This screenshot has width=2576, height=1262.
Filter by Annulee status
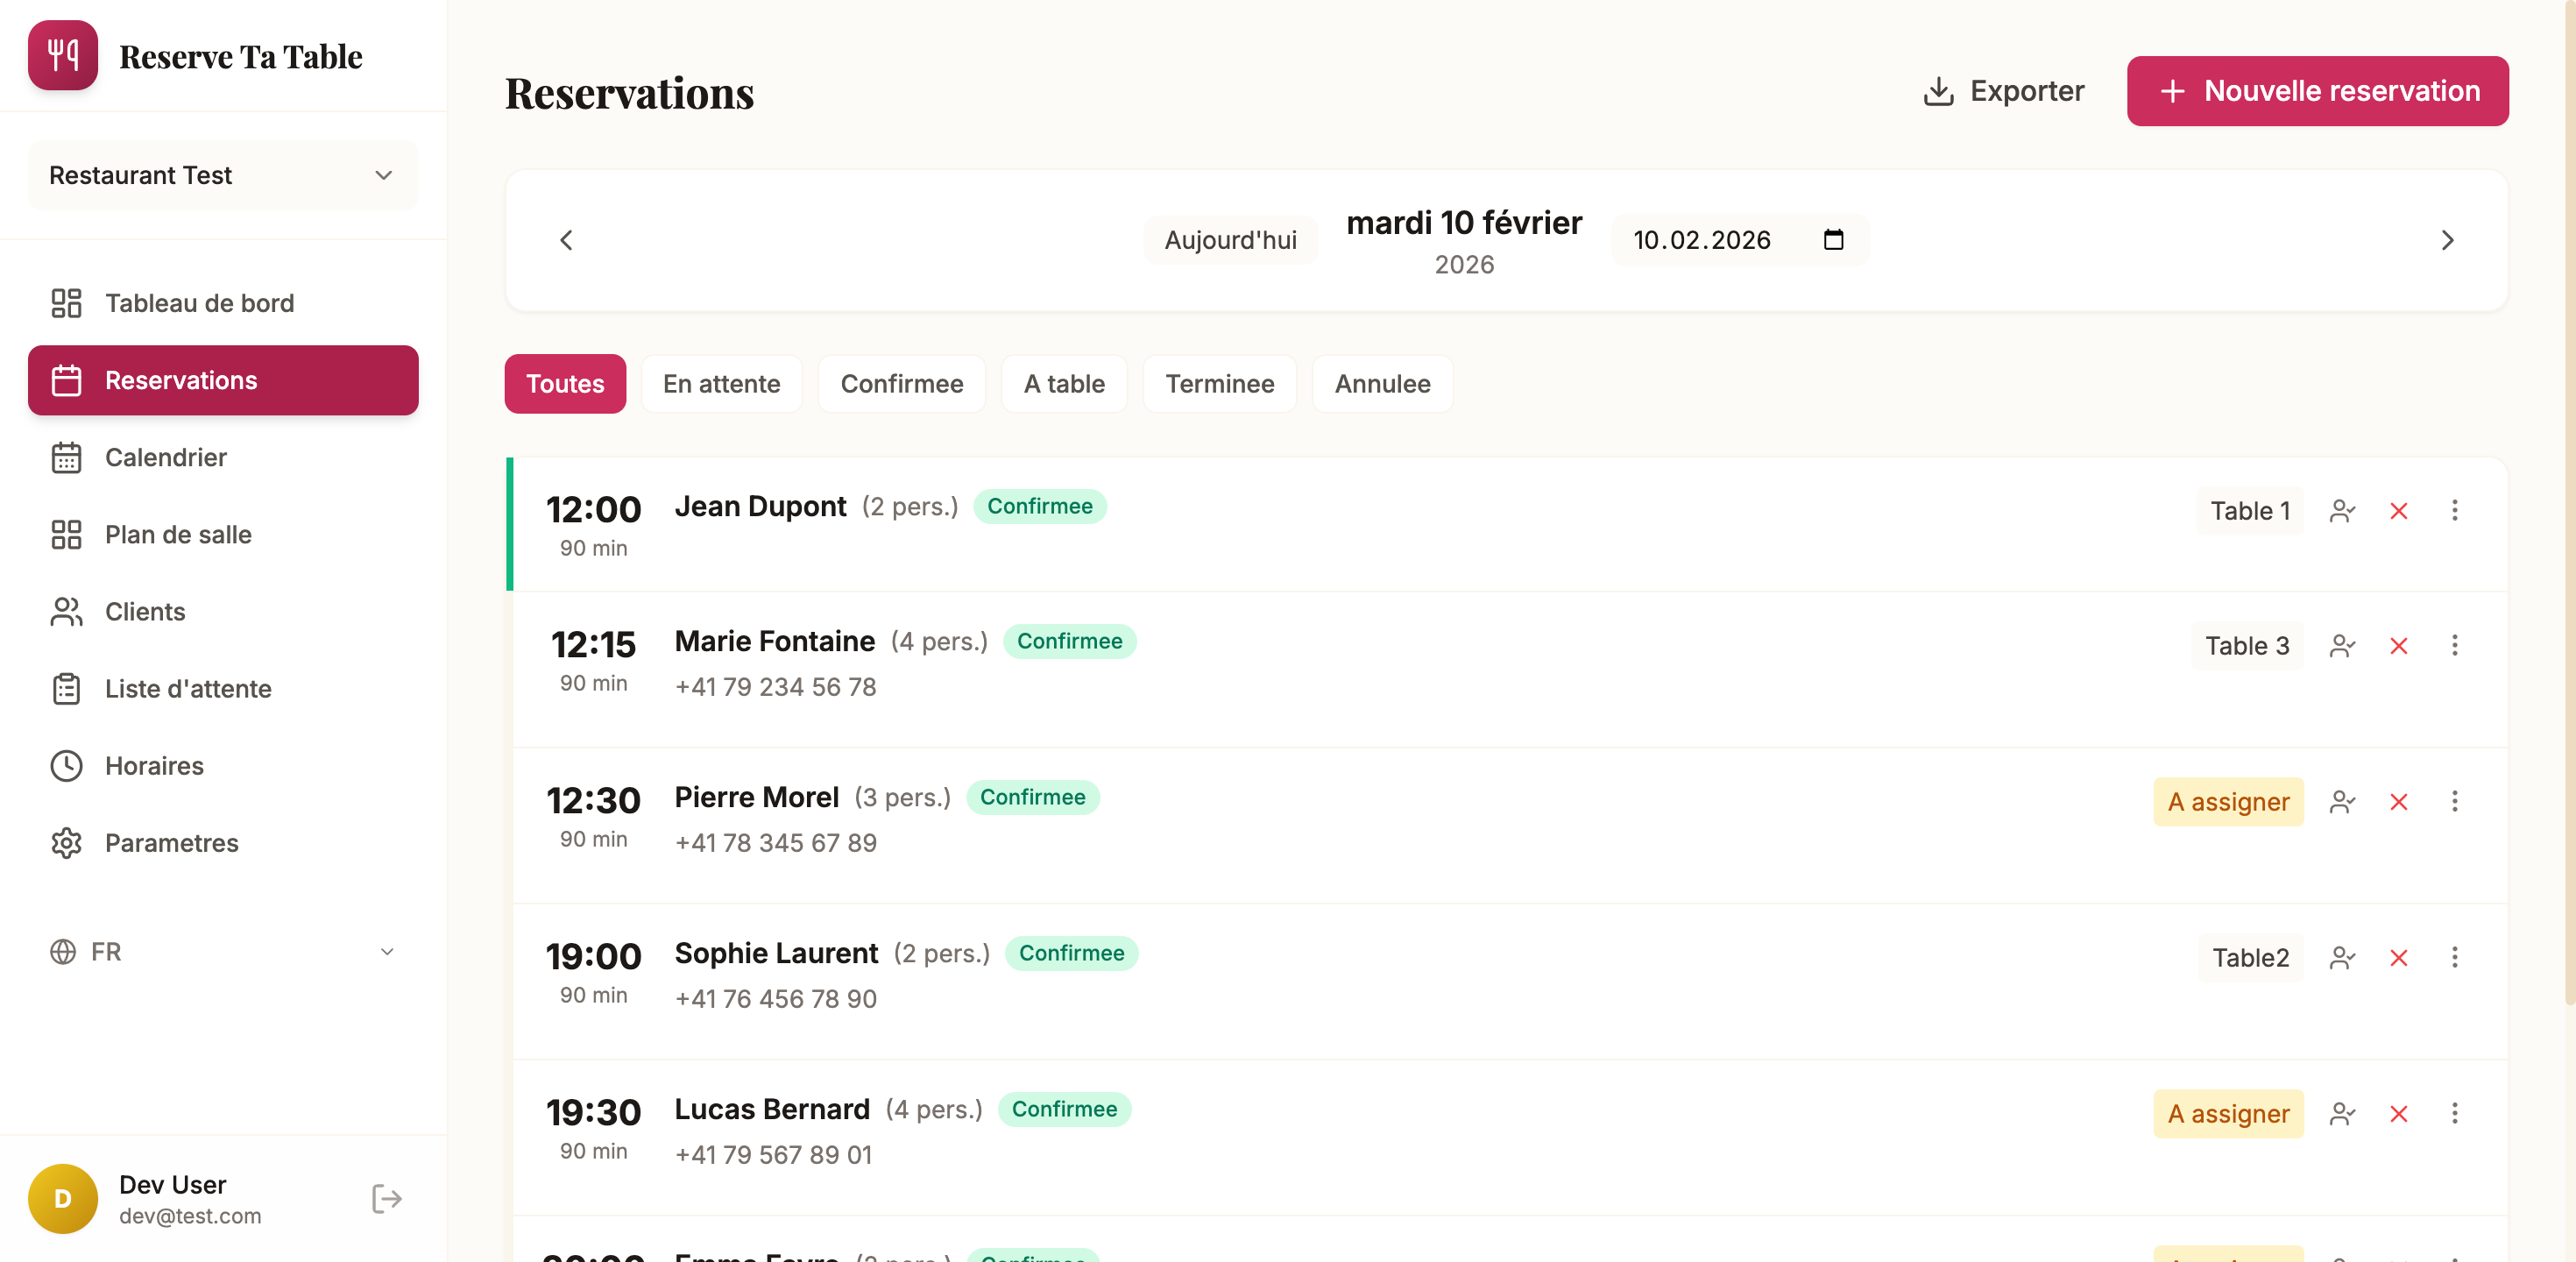(1382, 384)
